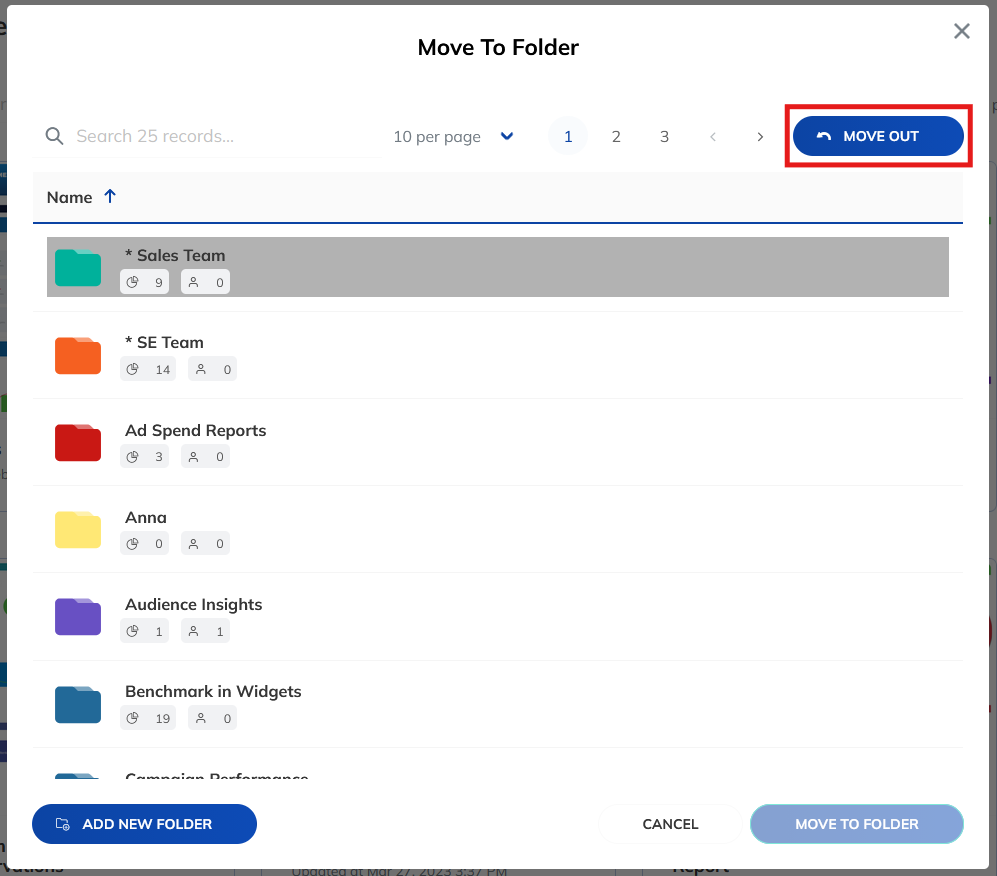Select the Anna folder name
The height and width of the screenshot is (876, 997).
point(146,517)
